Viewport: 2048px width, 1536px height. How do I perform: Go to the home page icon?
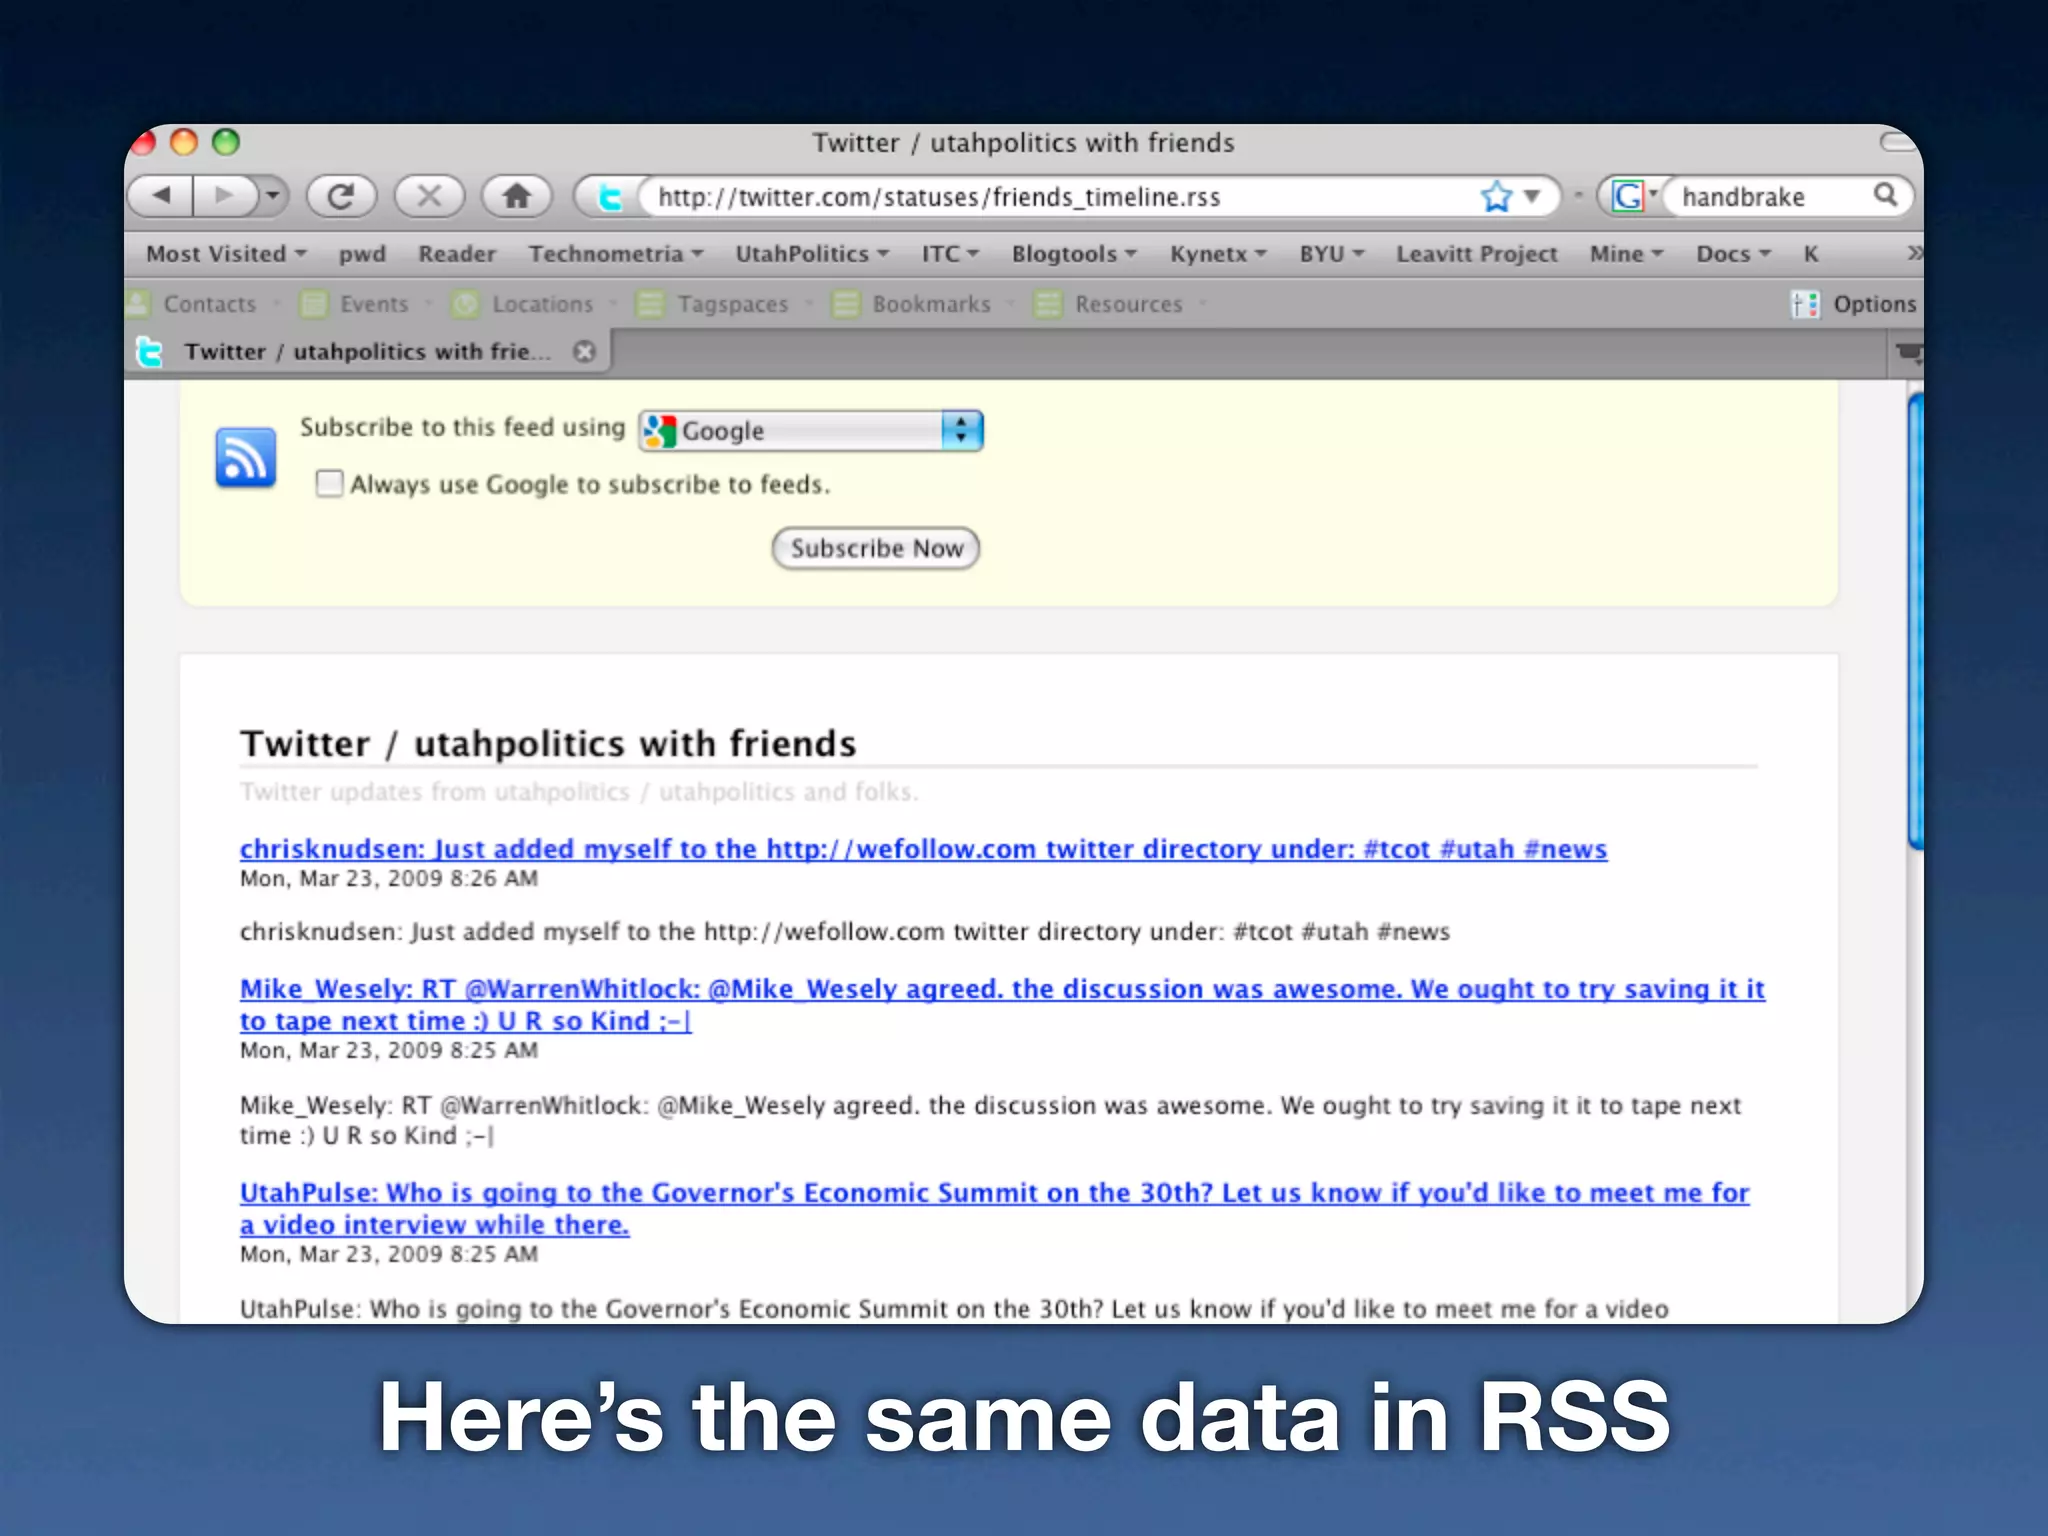517,195
